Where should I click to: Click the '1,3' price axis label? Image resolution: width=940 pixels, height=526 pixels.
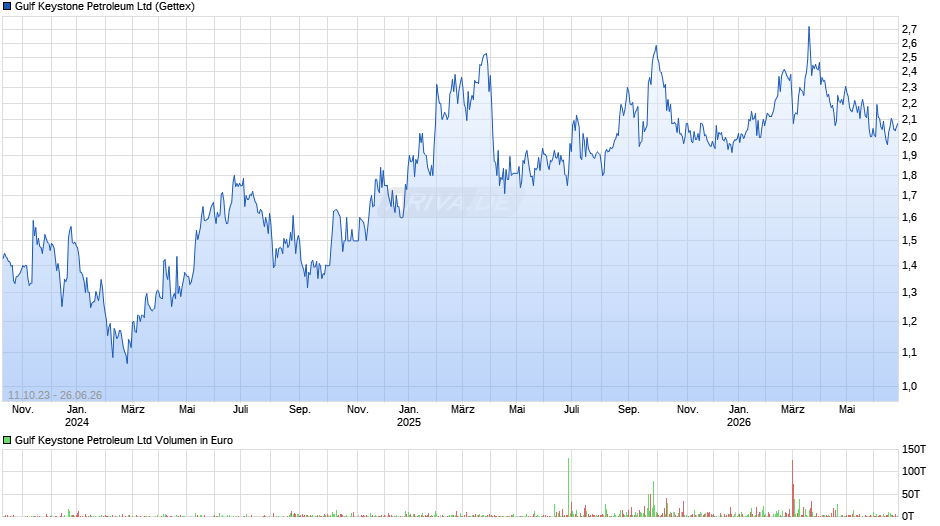[909, 293]
